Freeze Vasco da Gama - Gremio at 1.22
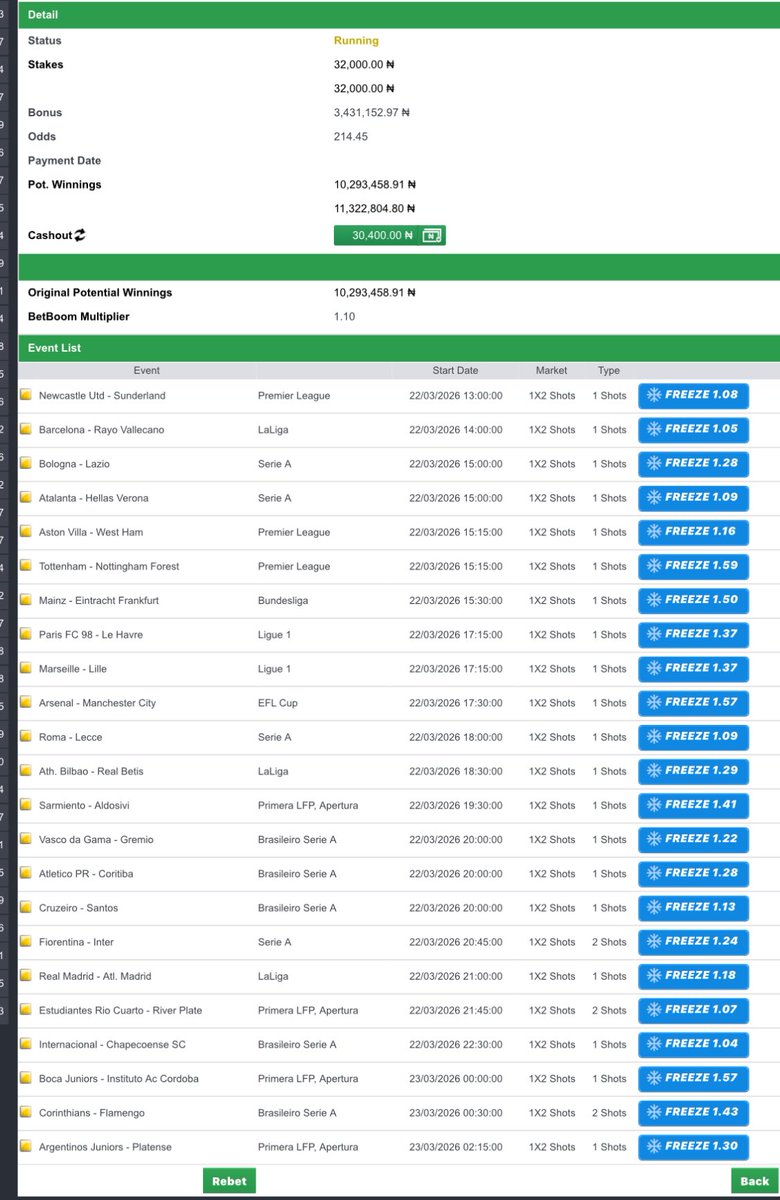 (x=693, y=840)
